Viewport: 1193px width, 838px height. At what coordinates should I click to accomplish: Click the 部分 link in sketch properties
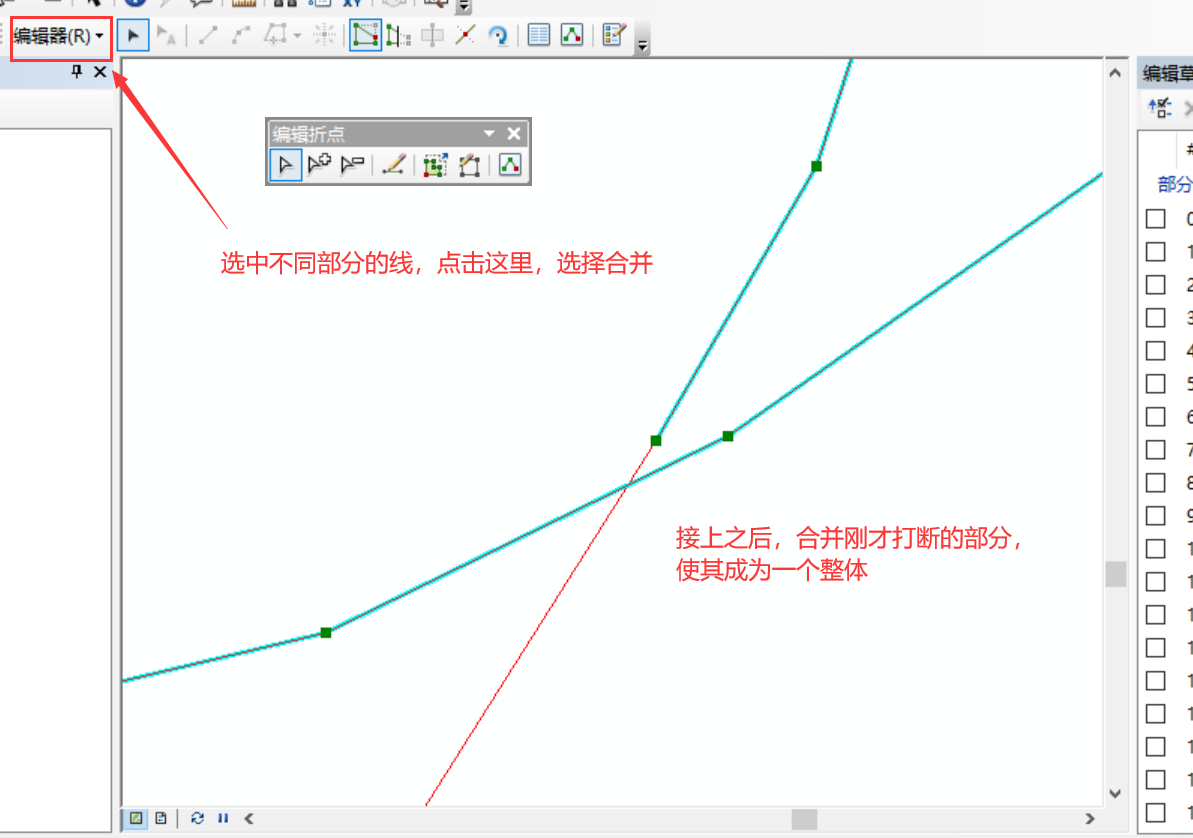click(x=1174, y=184)
